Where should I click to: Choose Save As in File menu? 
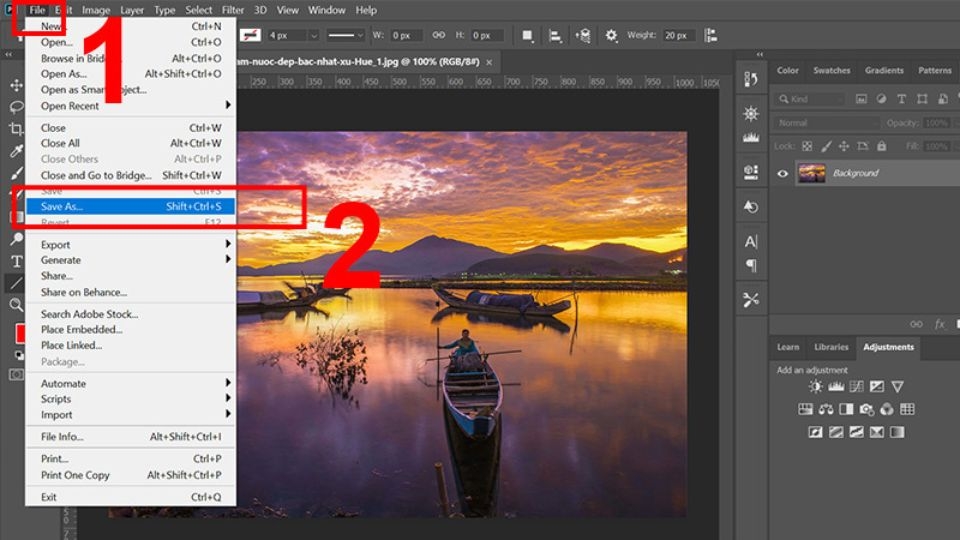(130, 206)
